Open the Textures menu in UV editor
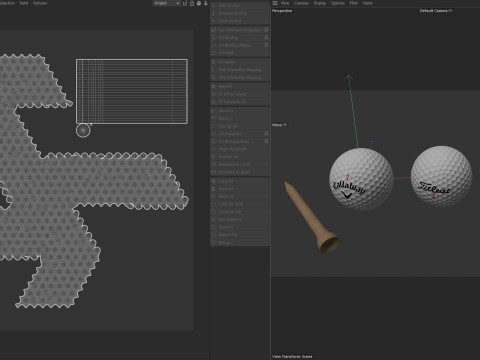 coord(40,3)
